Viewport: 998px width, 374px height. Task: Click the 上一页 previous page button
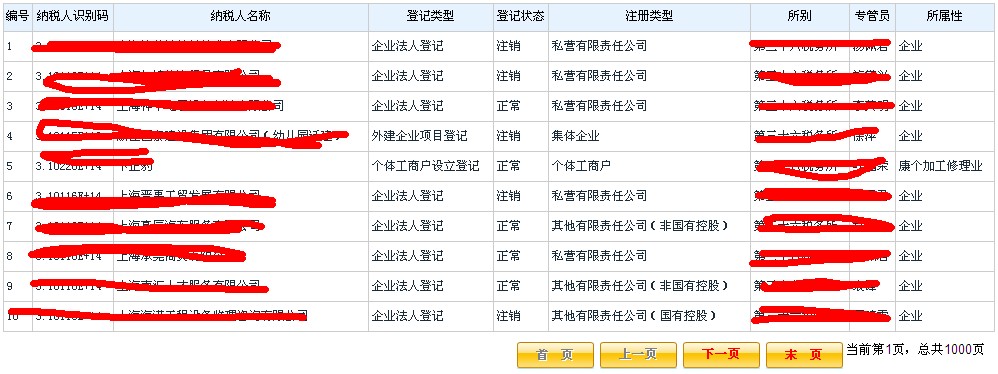click(638, 355)
